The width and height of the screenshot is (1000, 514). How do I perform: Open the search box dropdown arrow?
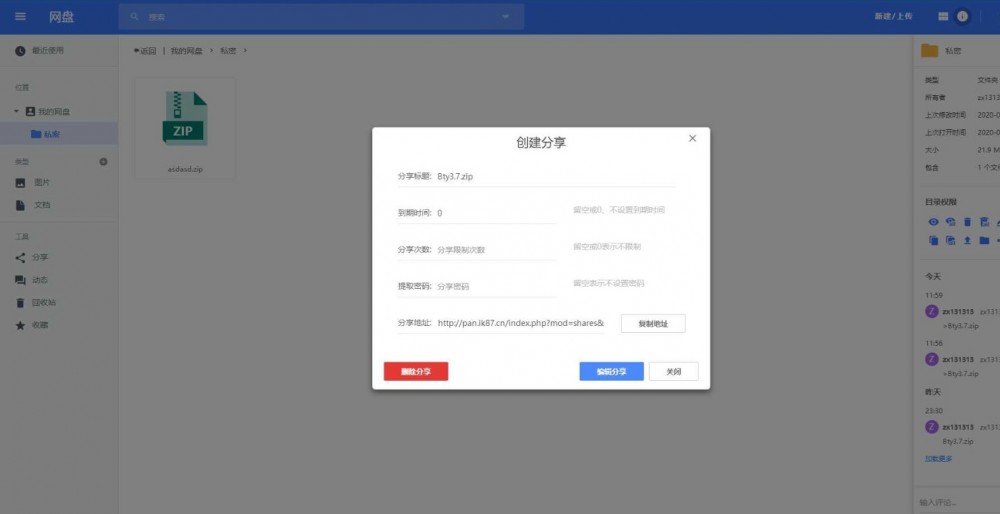click(x=506, y=17)
